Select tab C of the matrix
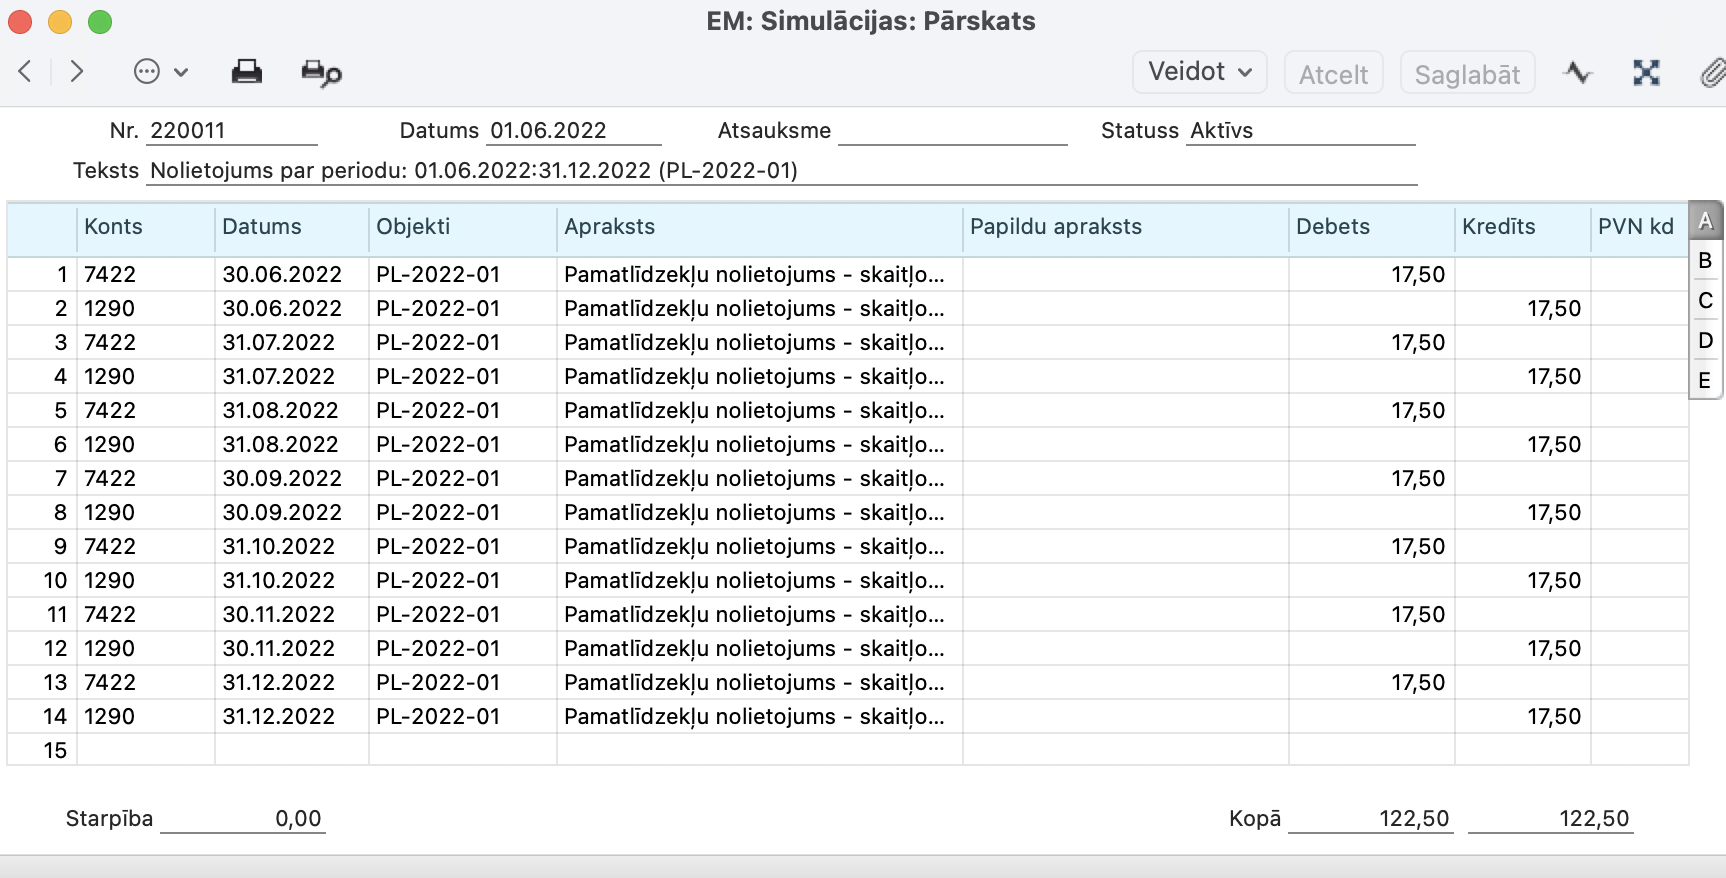The width and height of the screenshot is (1726, 878). point(1706,301)
